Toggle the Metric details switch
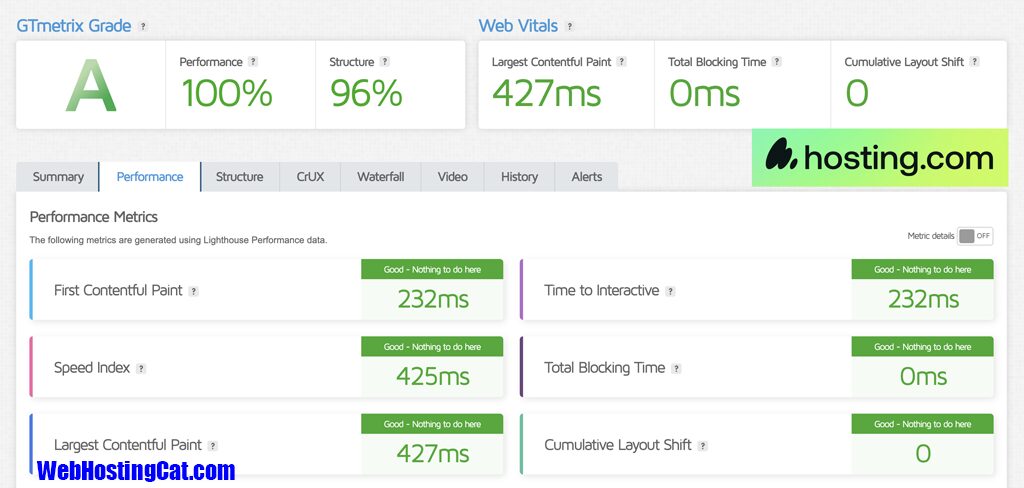Screen dimensions: 1024x488 tap(975, 236)
